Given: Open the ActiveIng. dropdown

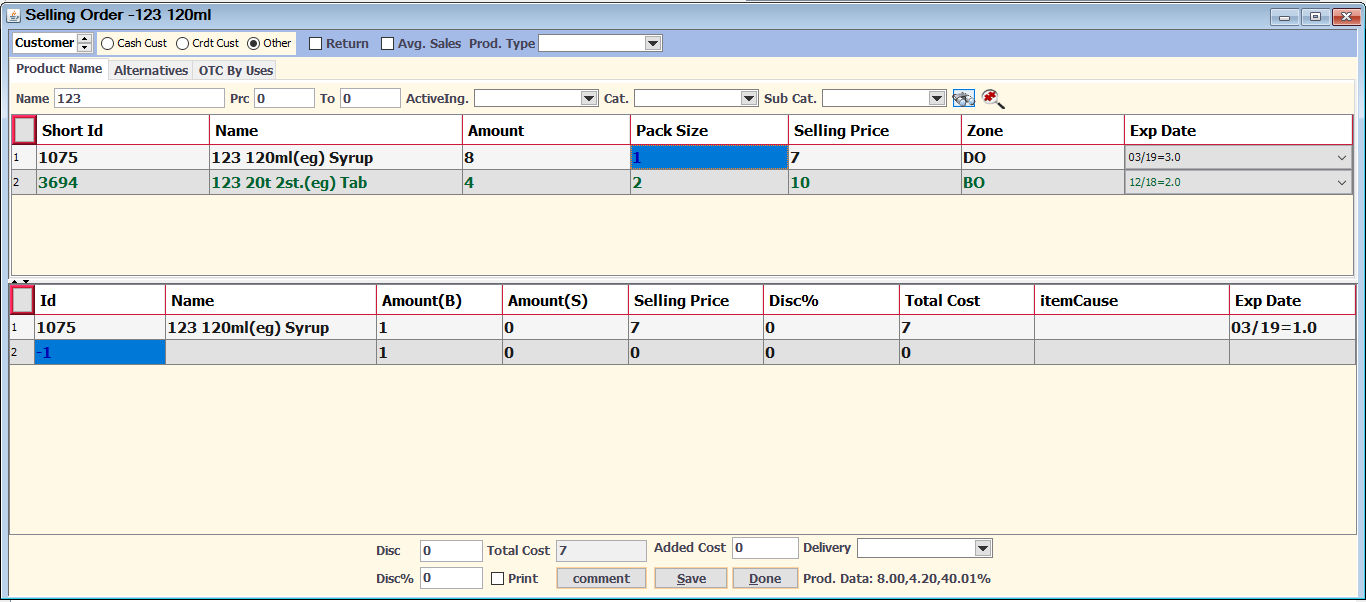Looking at the screenshot, I should tap(589, 98).
